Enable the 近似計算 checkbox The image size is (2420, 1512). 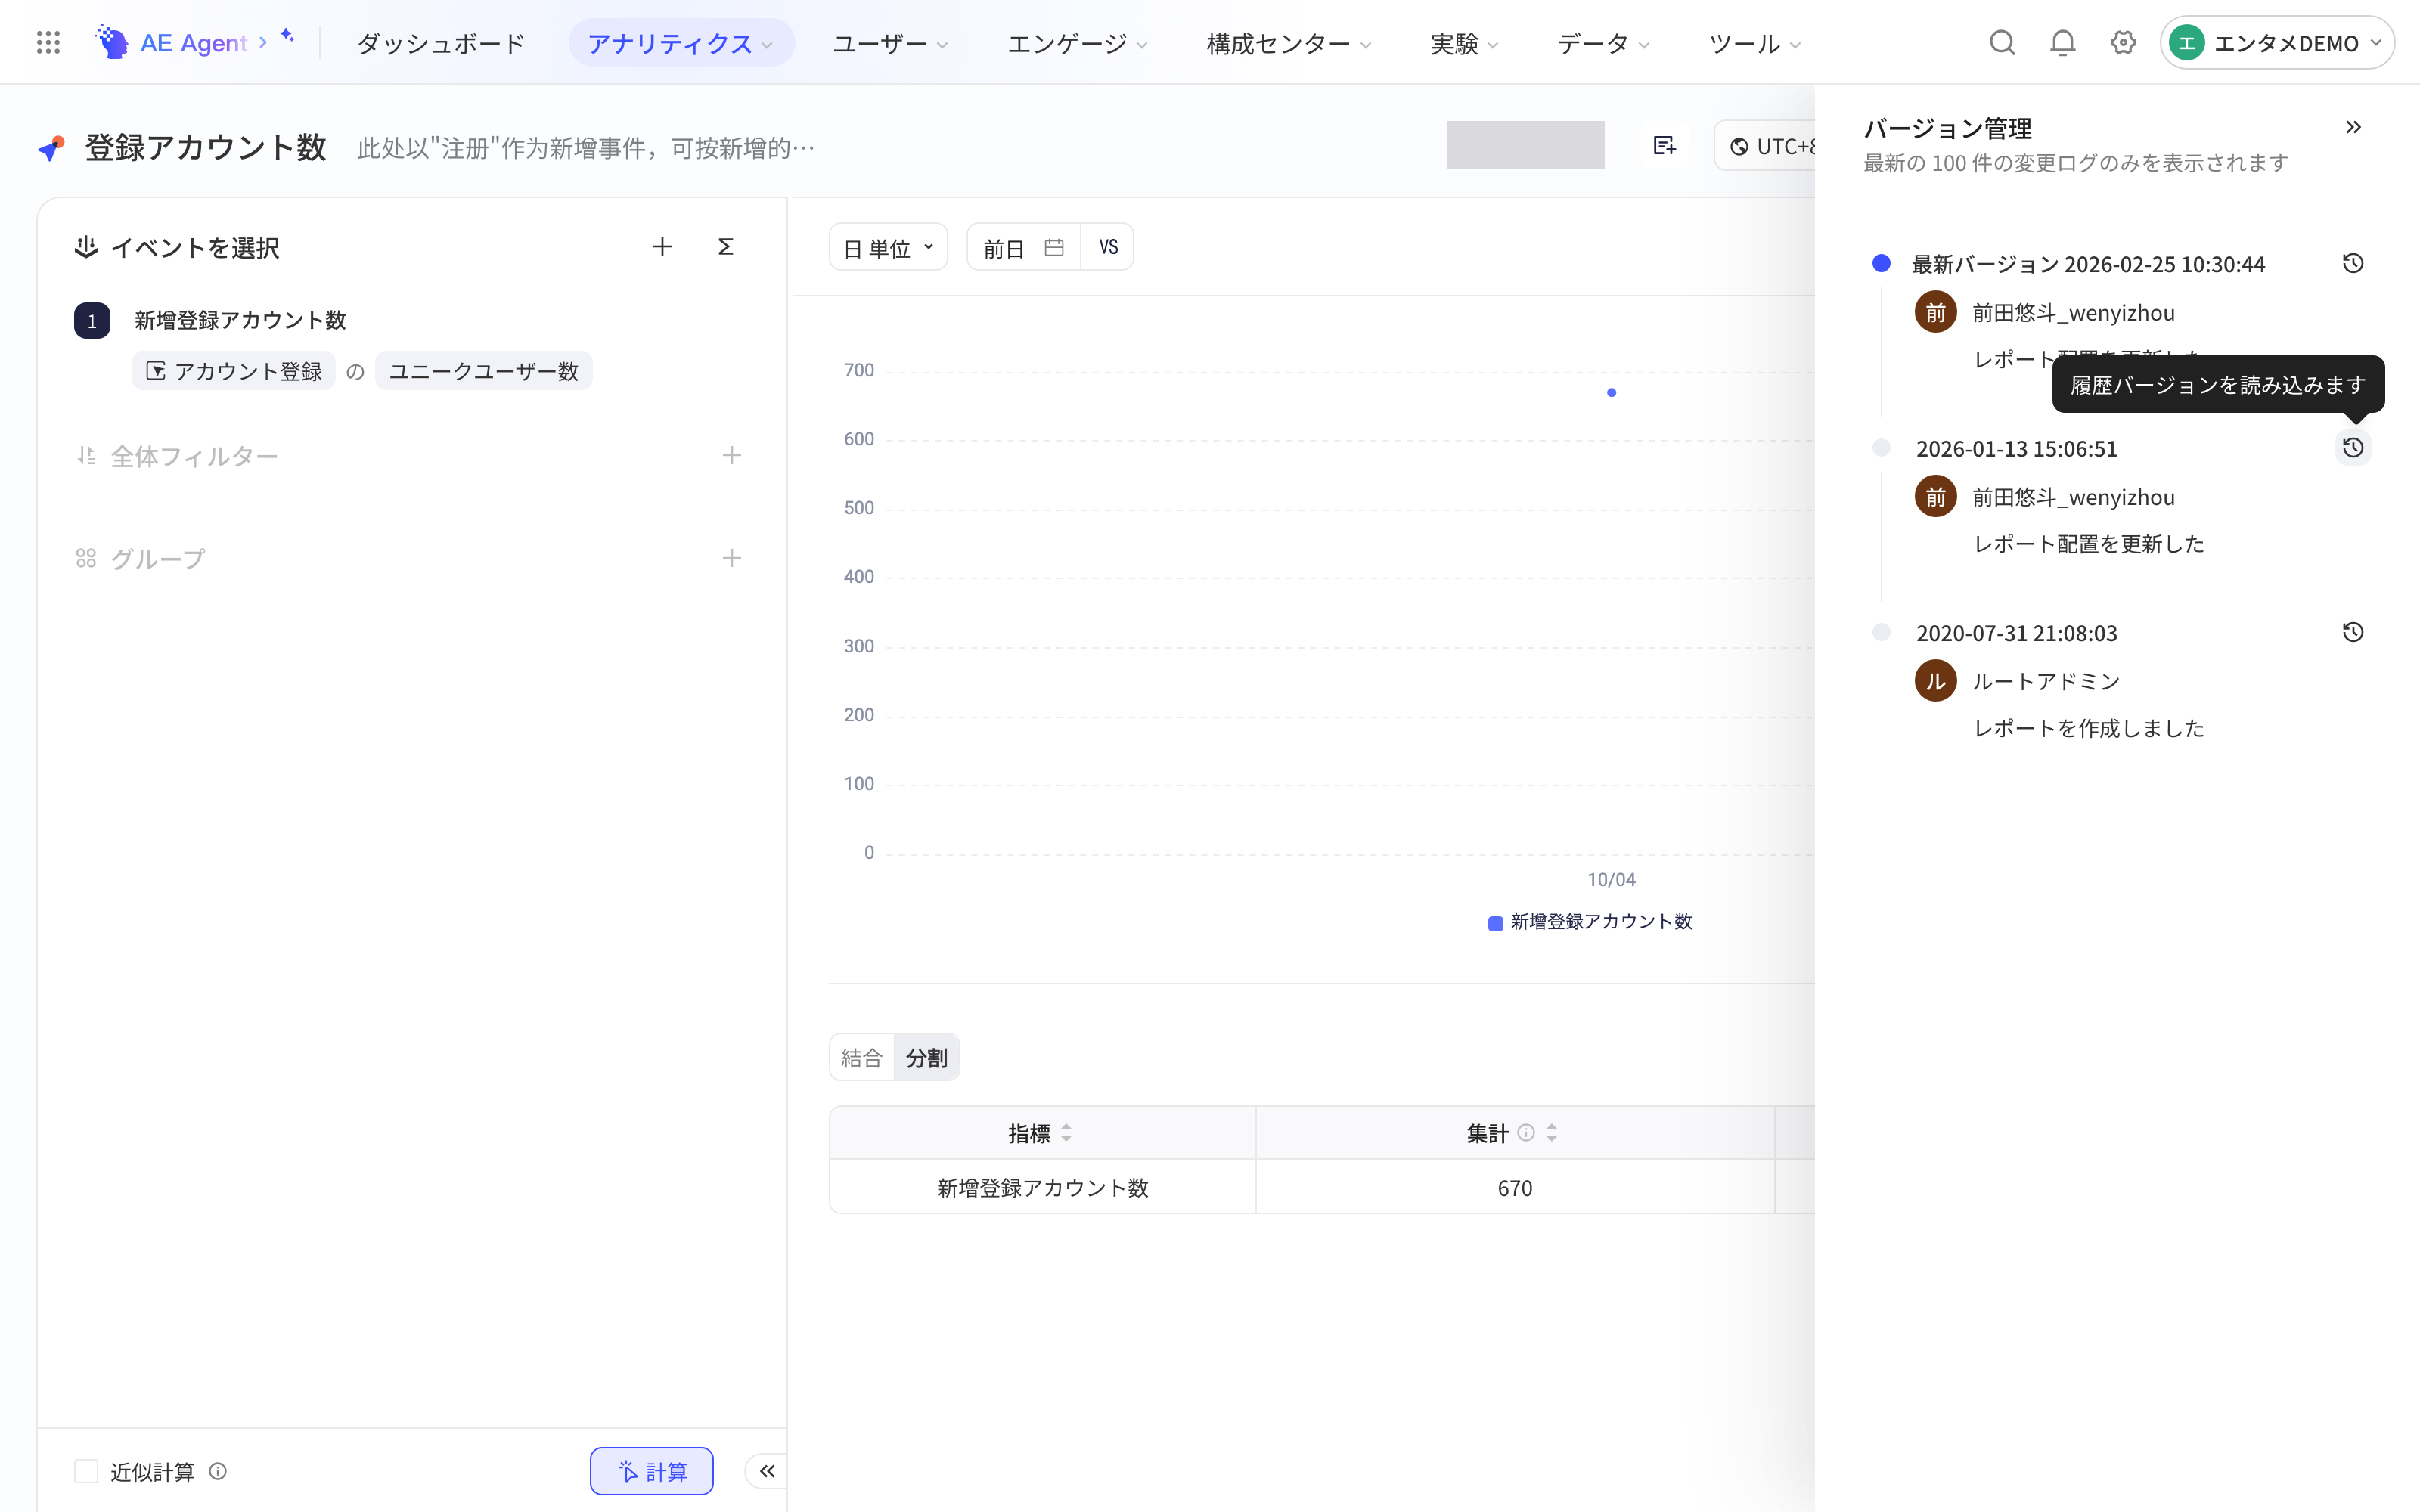coord(86,1471)
